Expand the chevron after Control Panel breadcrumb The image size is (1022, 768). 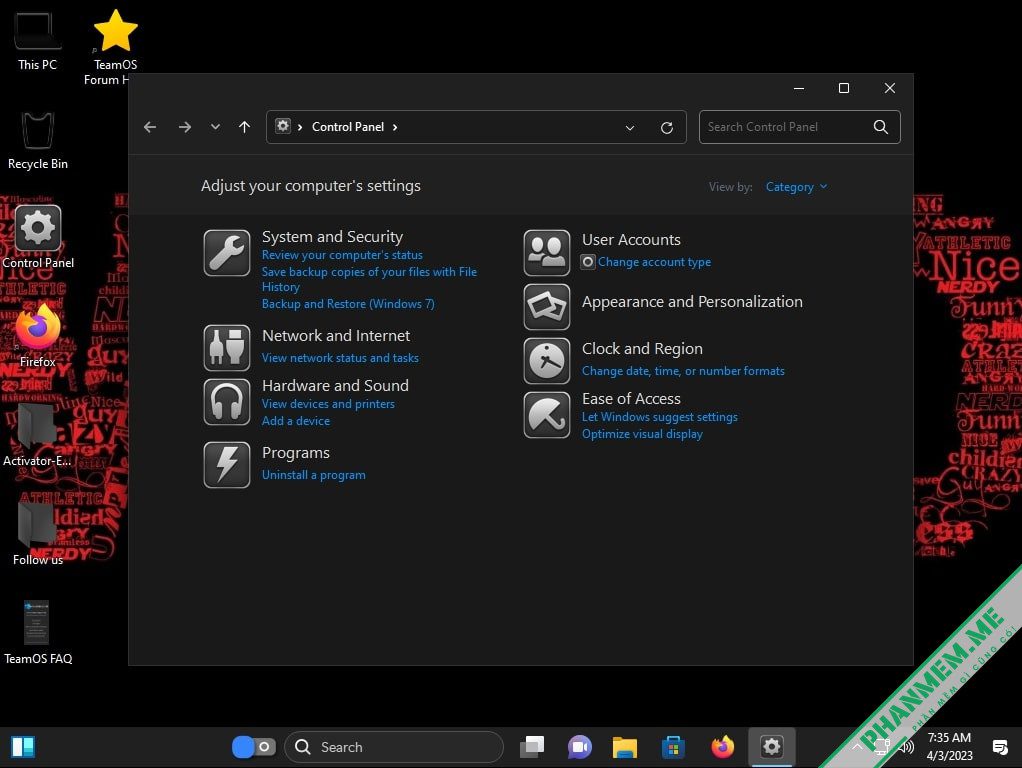(395, 127)
